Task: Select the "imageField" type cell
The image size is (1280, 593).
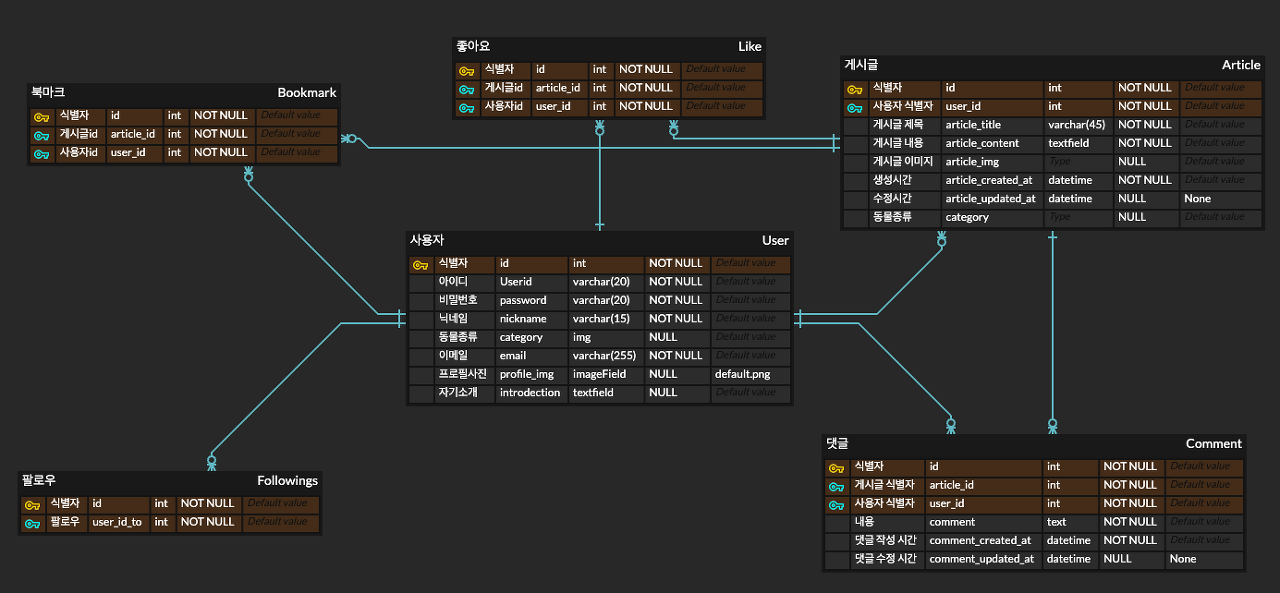Action: 599,374
